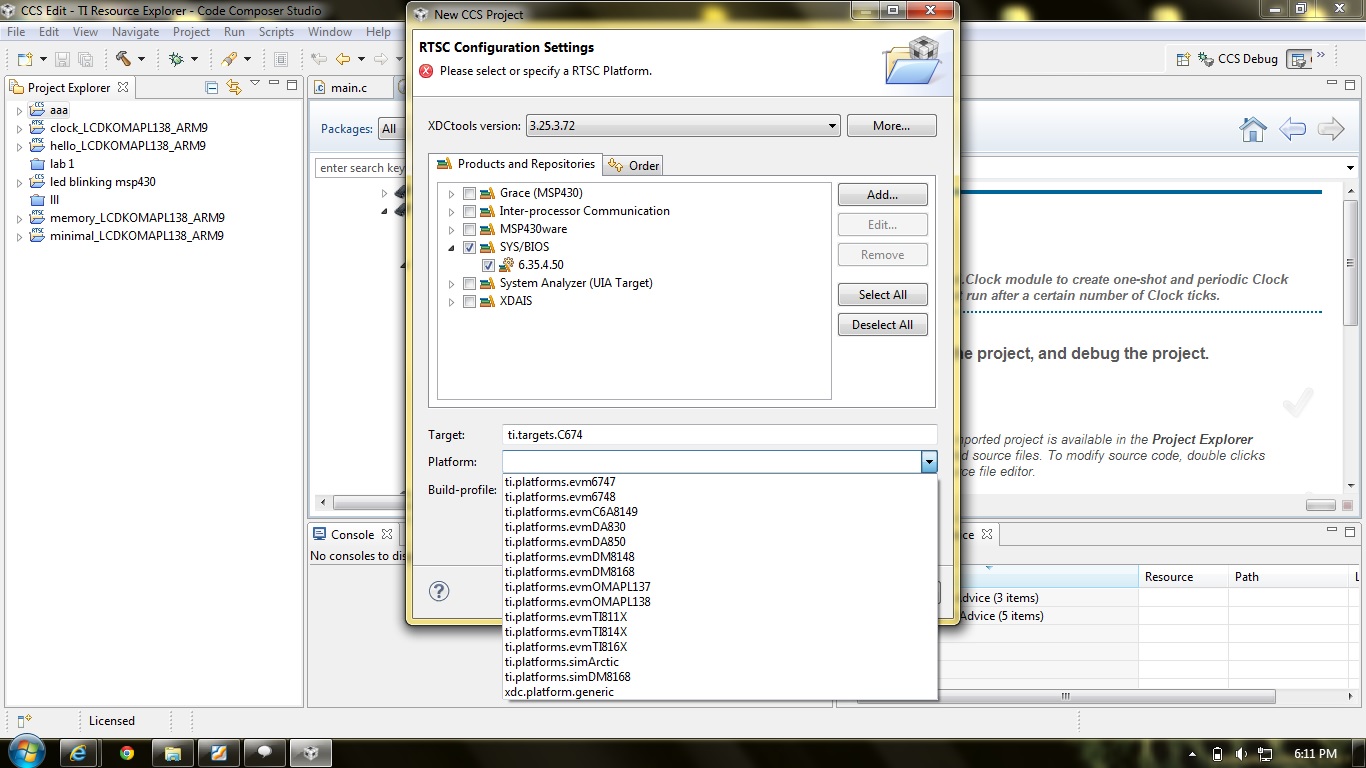Click the yellow Back arrow in main toolbar

click(343, 59)
